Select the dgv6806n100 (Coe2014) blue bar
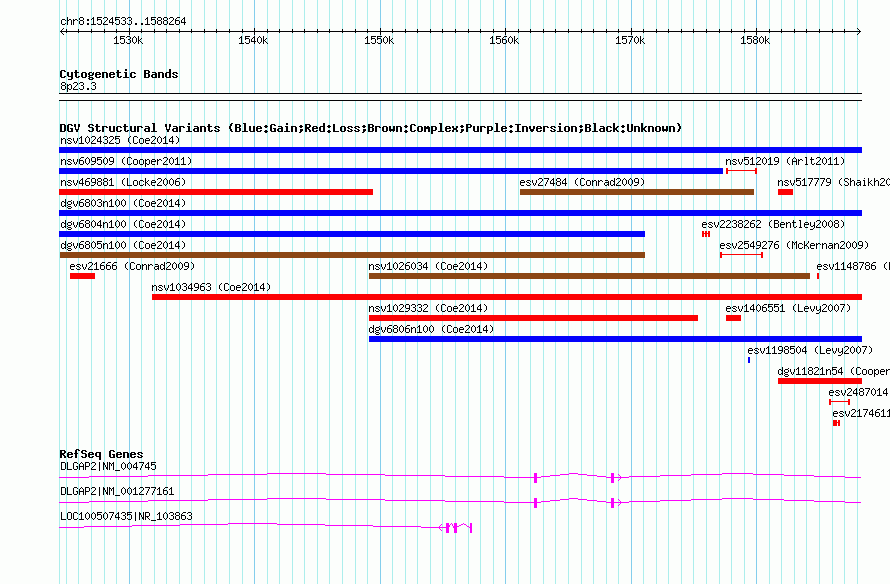Viewport: 890px width, 584px height. coord(615,339)
